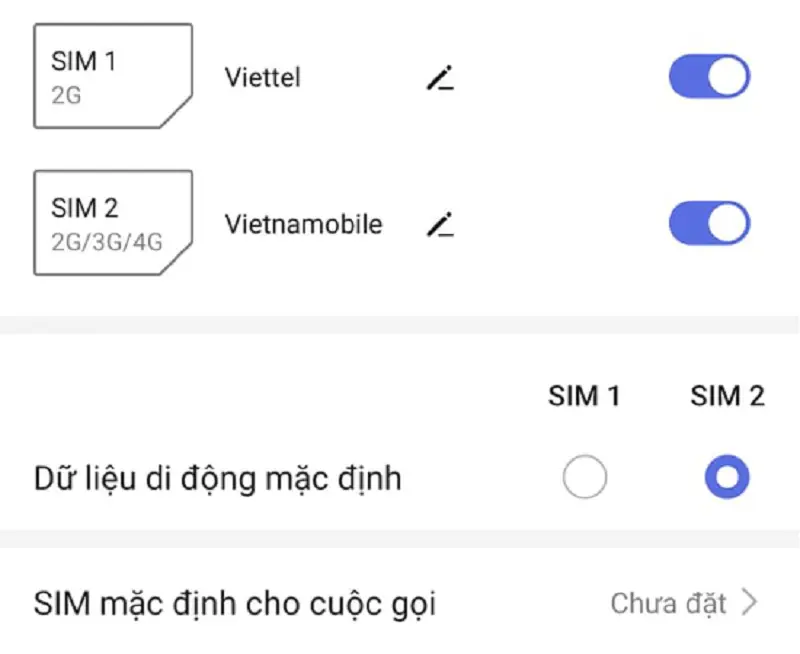Click the SIM 2 card icon showing 2G/3G/4G
Screen dimensions: 800x654
[113, 222]
